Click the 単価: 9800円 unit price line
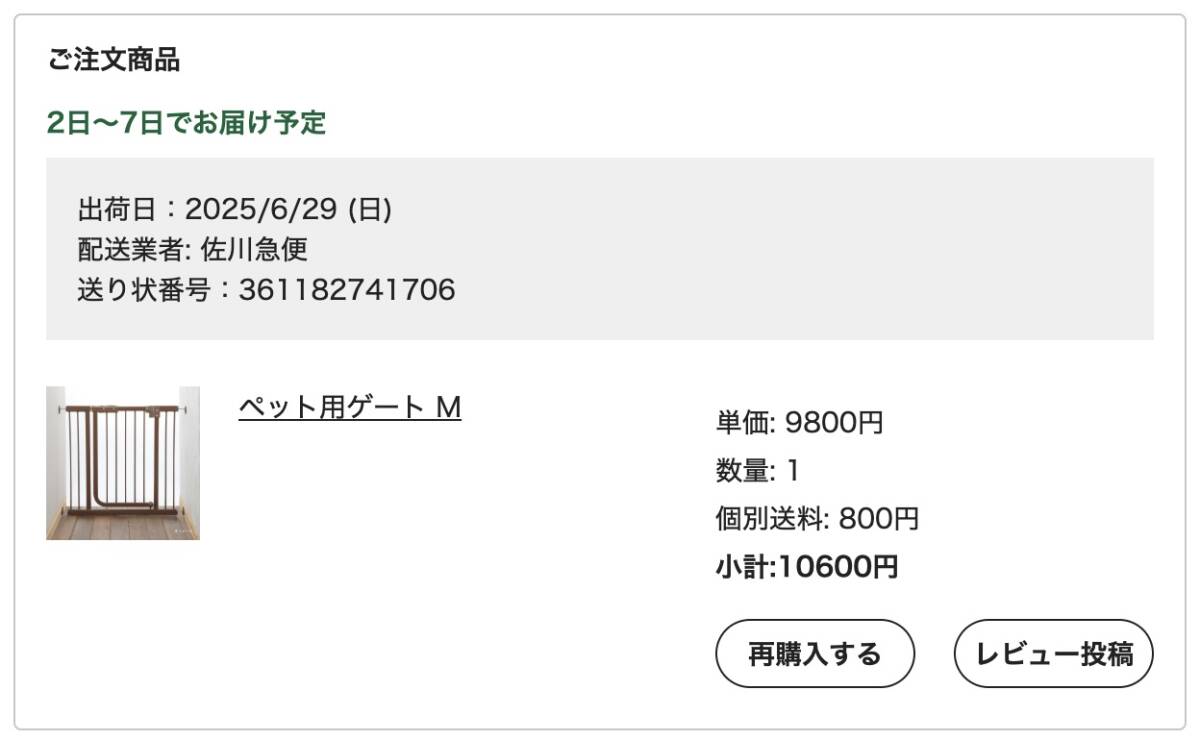This screenshot has width=1200, height=740. click(799, 423)
